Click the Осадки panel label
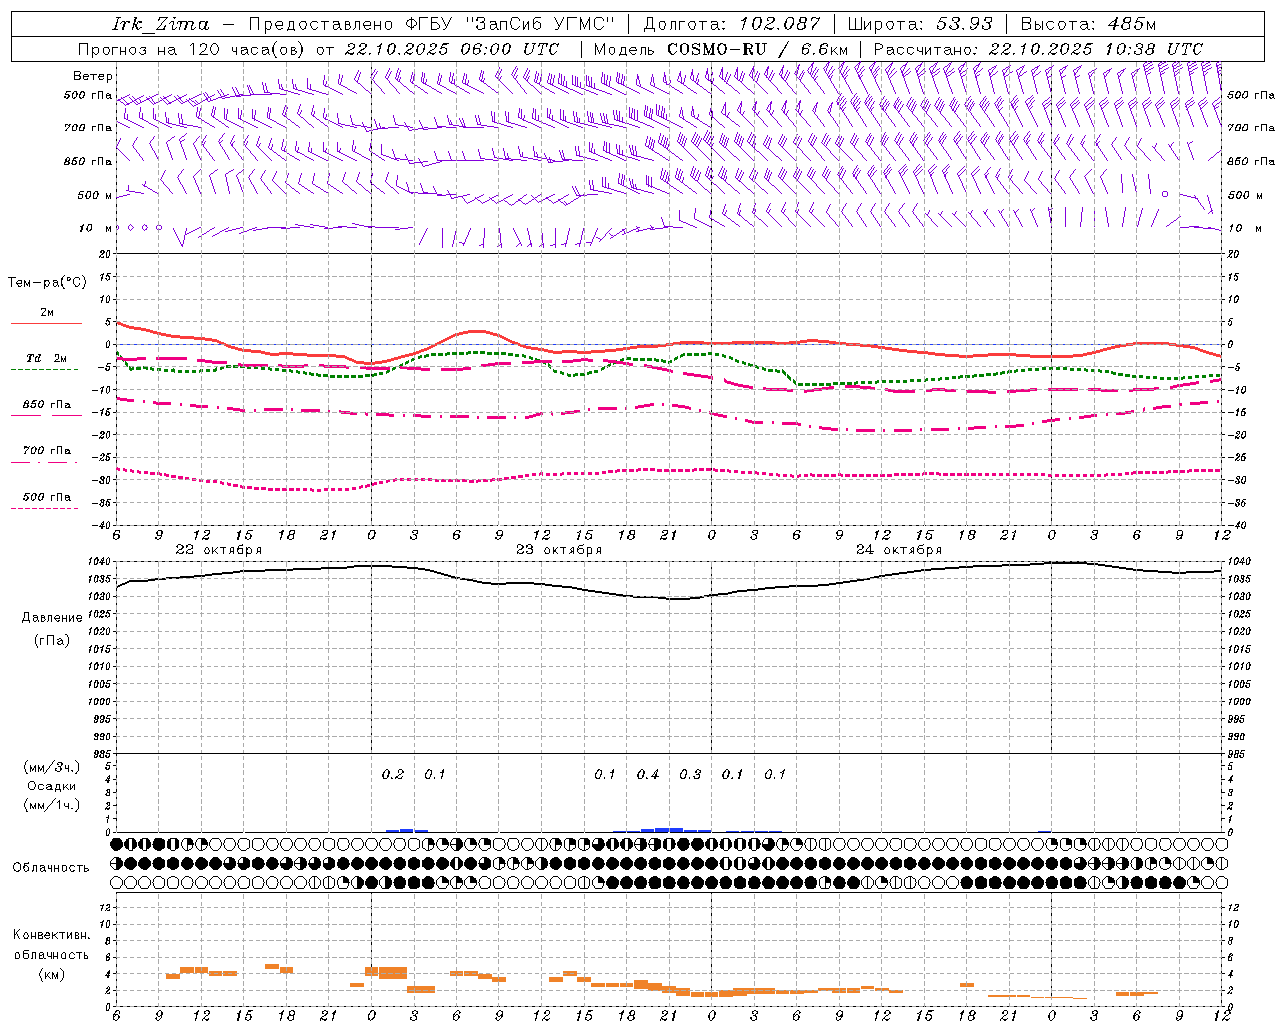Image resolution: width=1280 pixels, height=1024 pixels. point(52,786)
